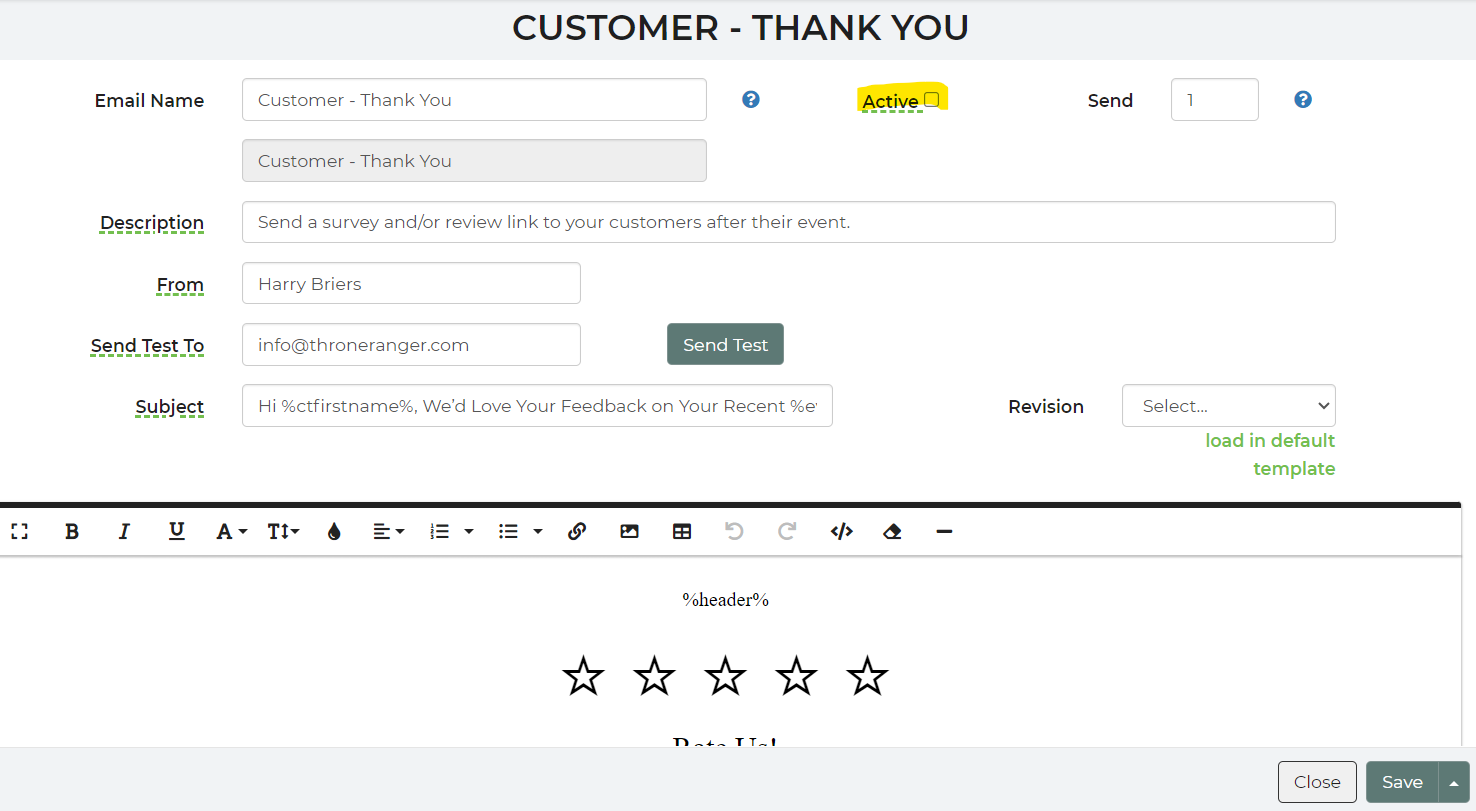Screen dimensions: 1476x811
Task: Insert an image using the picture icon
Action: (x=629, y=532)
